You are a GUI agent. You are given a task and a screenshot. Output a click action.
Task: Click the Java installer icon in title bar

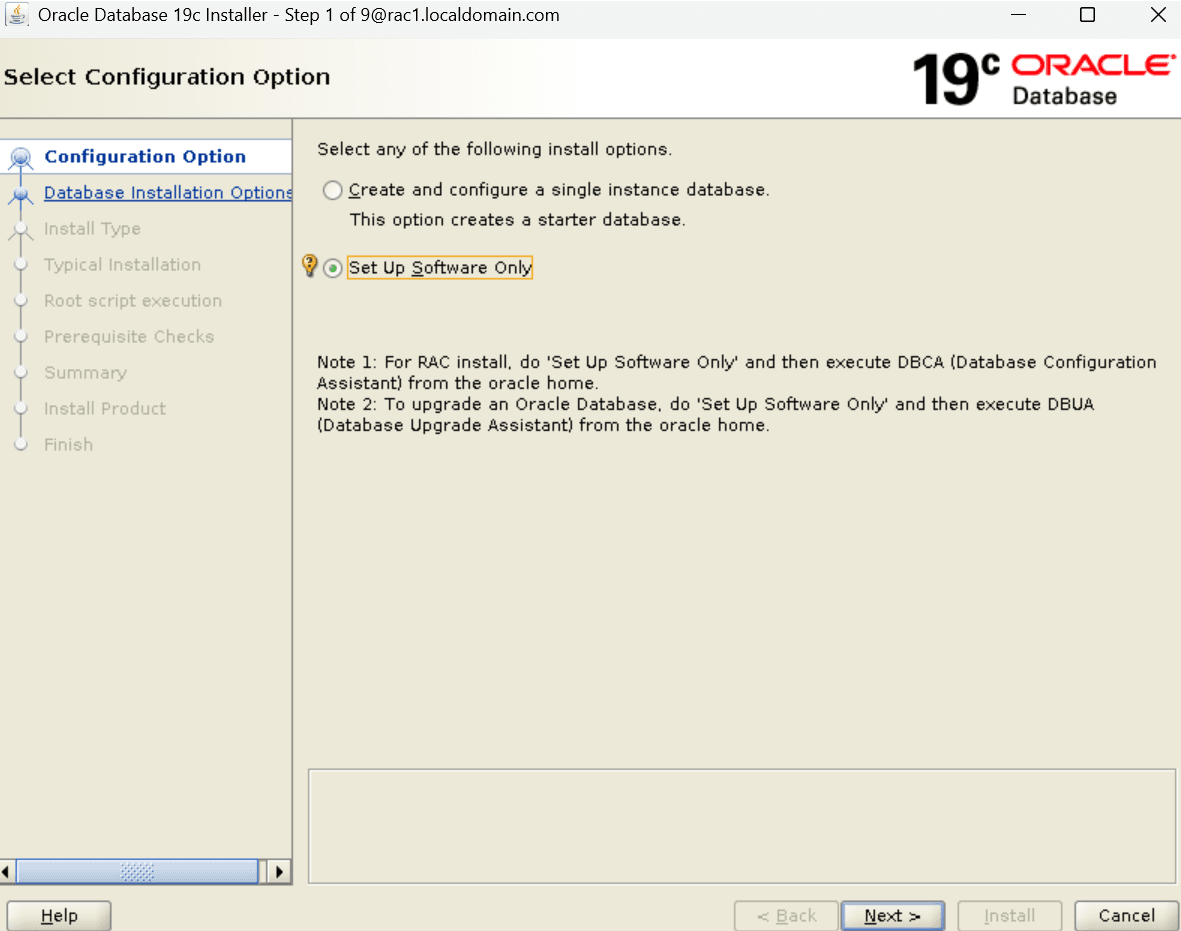(x=17, y=14)
